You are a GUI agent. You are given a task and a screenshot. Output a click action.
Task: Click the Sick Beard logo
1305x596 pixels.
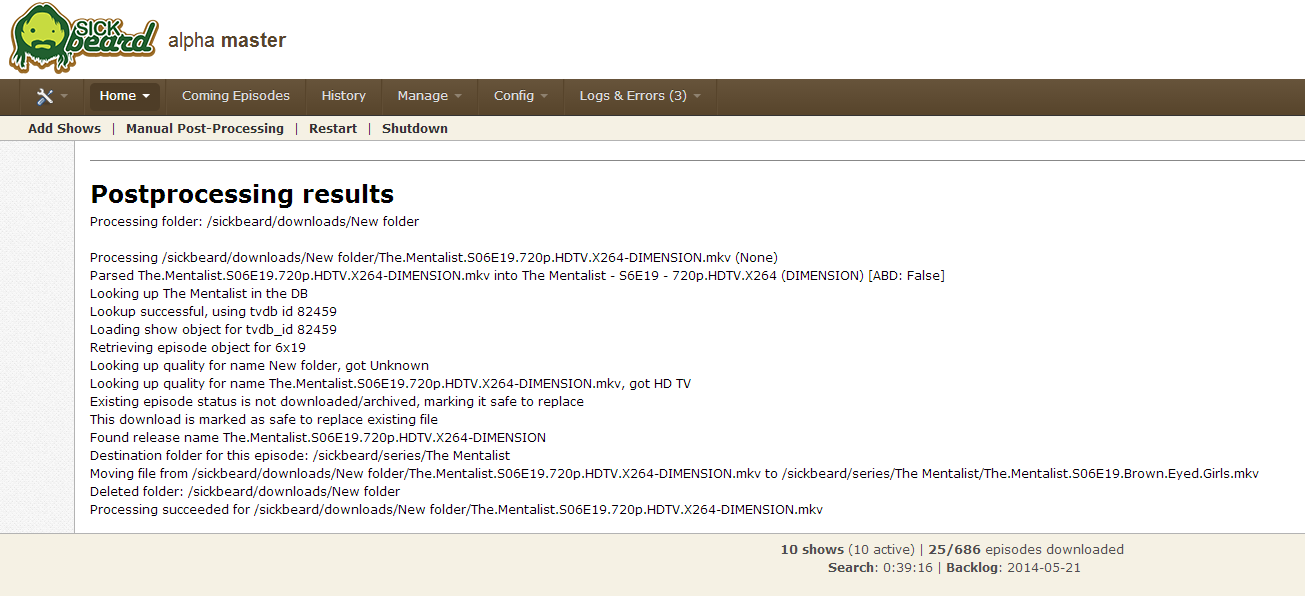[x=84, y=39]
